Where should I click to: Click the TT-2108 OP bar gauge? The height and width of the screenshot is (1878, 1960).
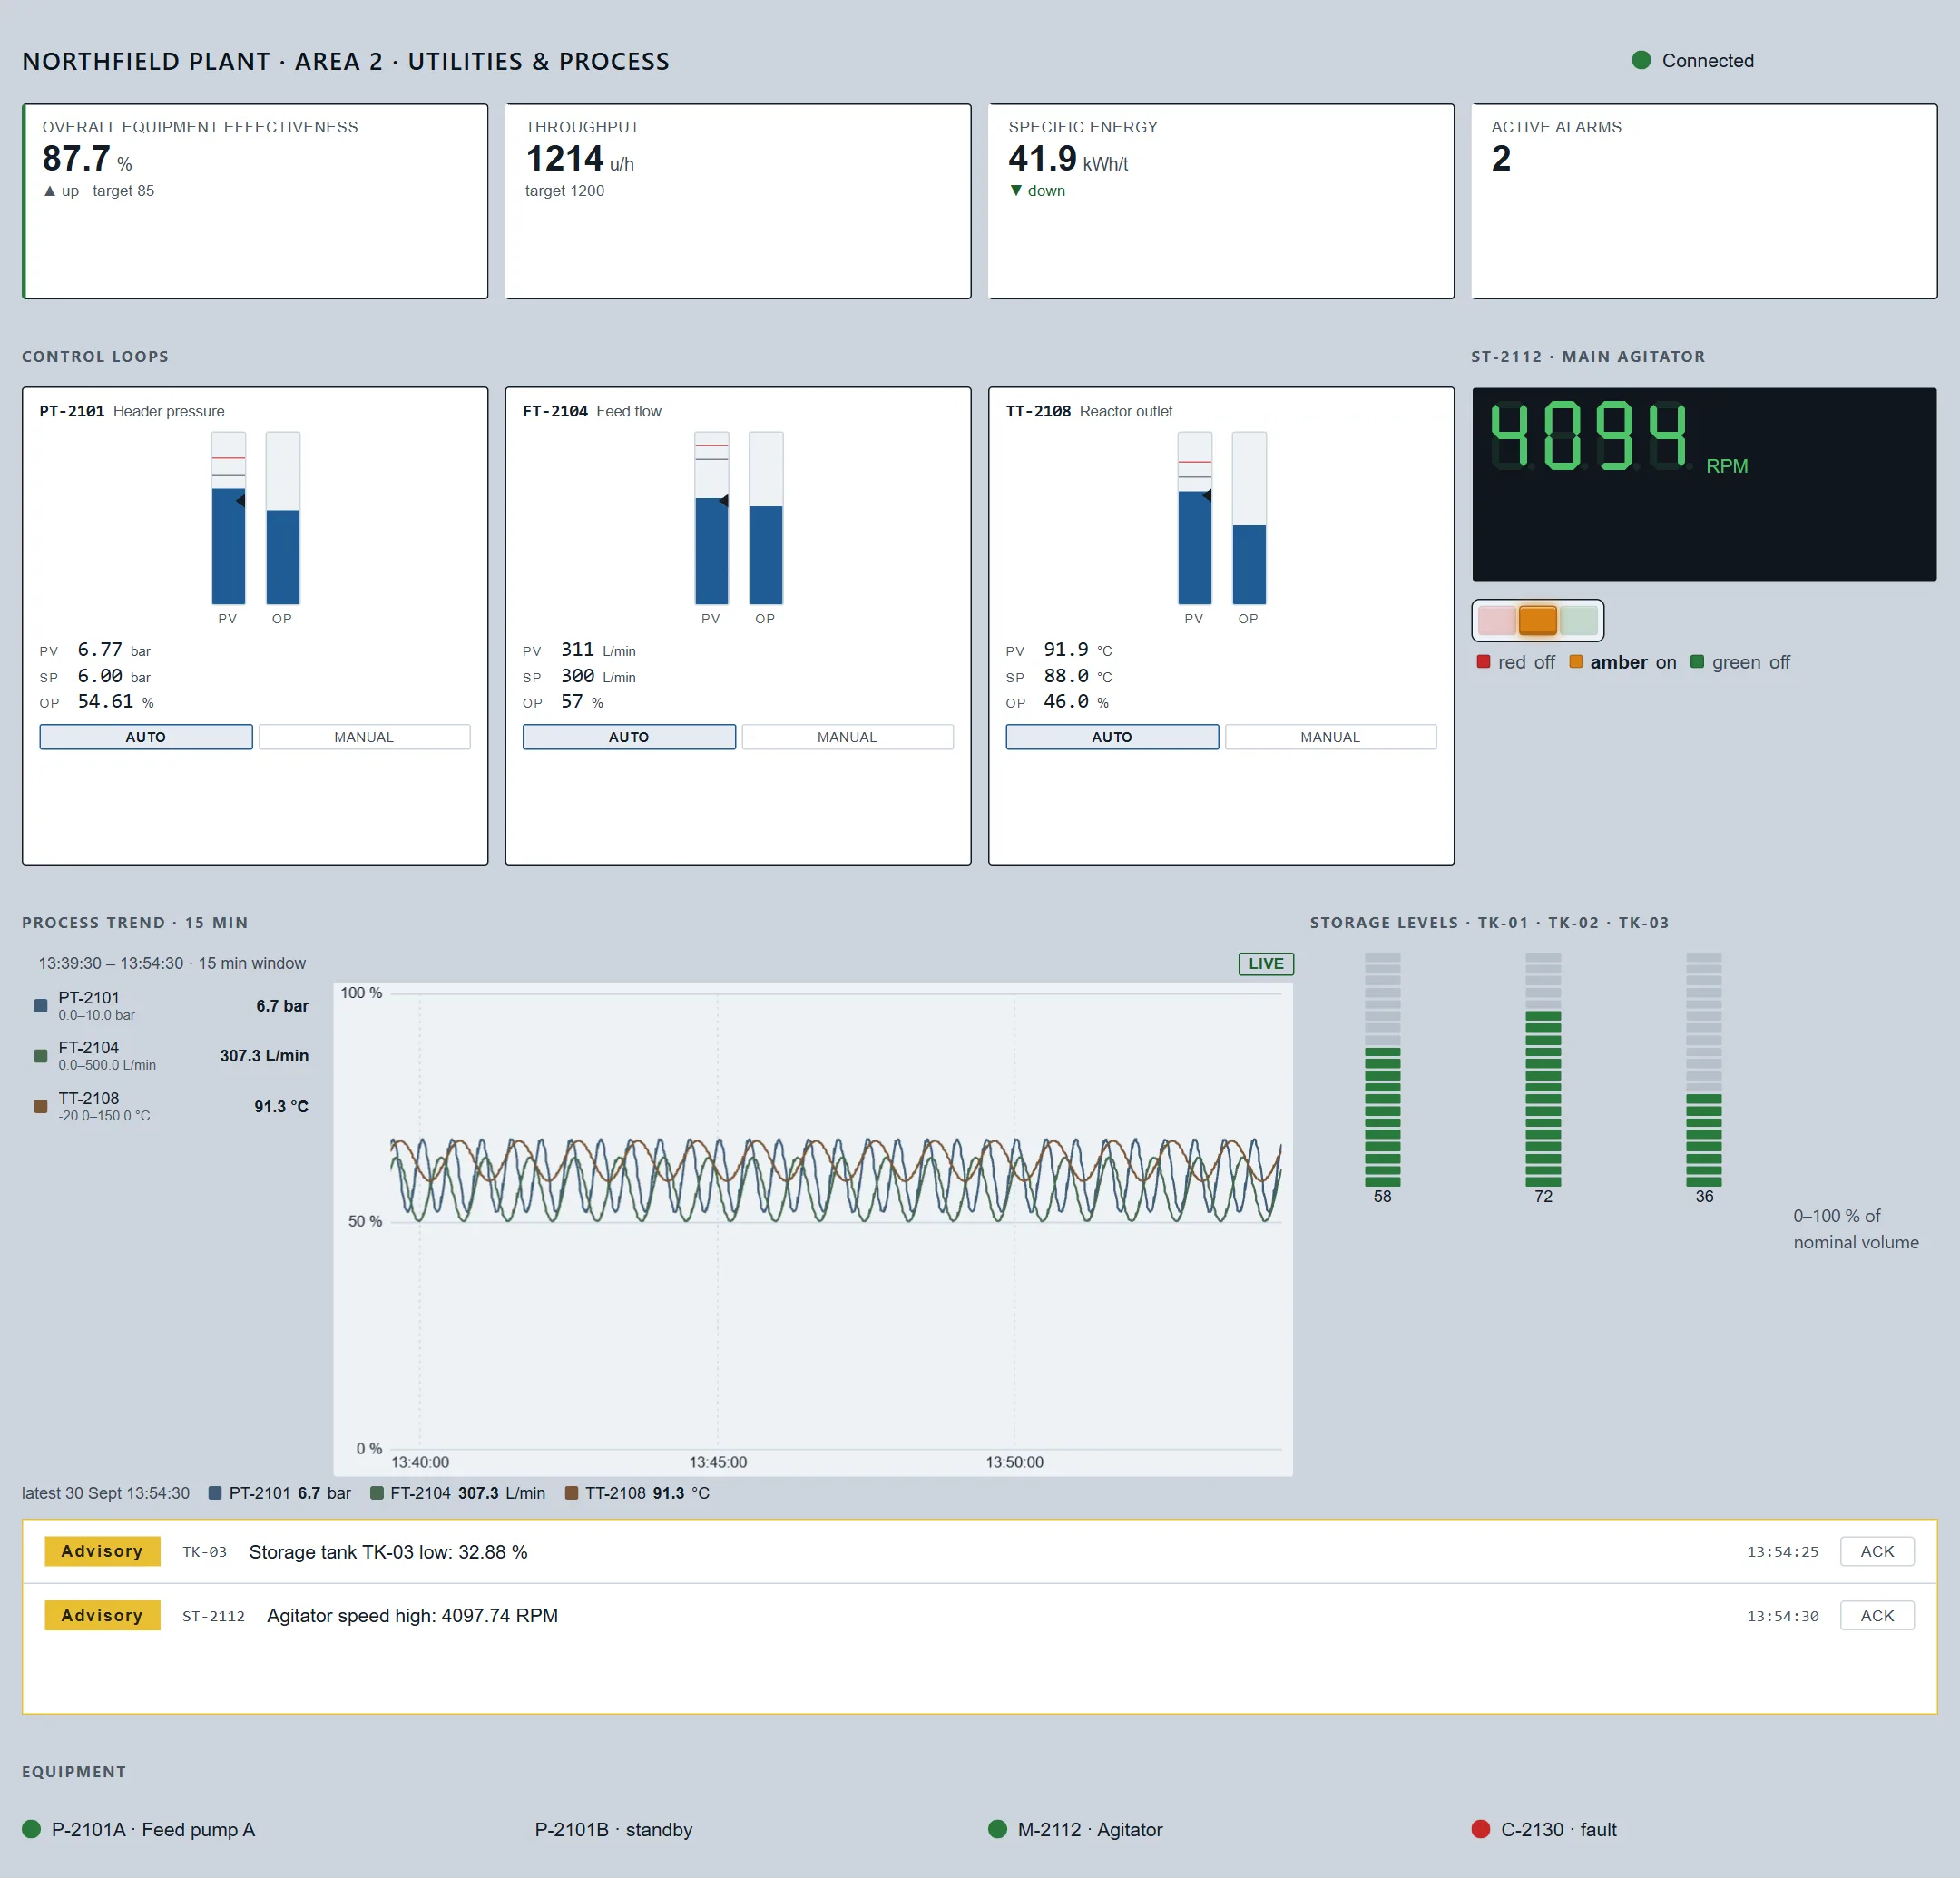[x=1249, y=518]
